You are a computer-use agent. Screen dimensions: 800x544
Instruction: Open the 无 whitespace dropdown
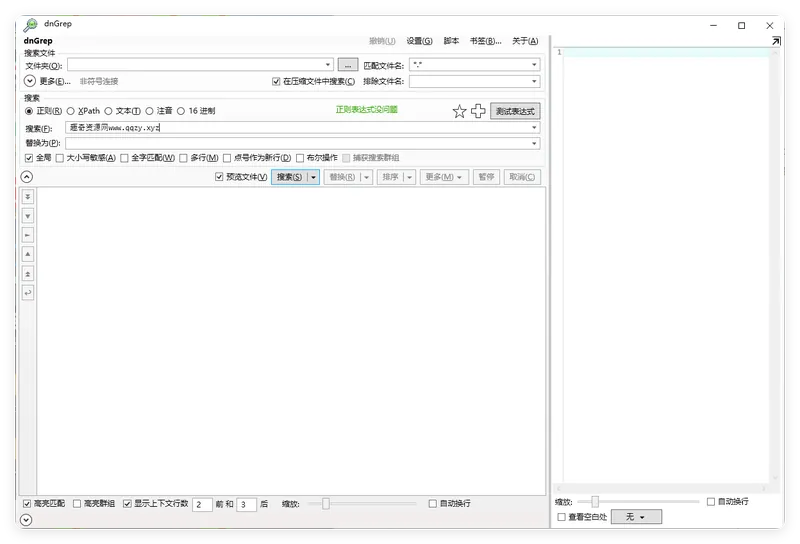tap(636, 517)
